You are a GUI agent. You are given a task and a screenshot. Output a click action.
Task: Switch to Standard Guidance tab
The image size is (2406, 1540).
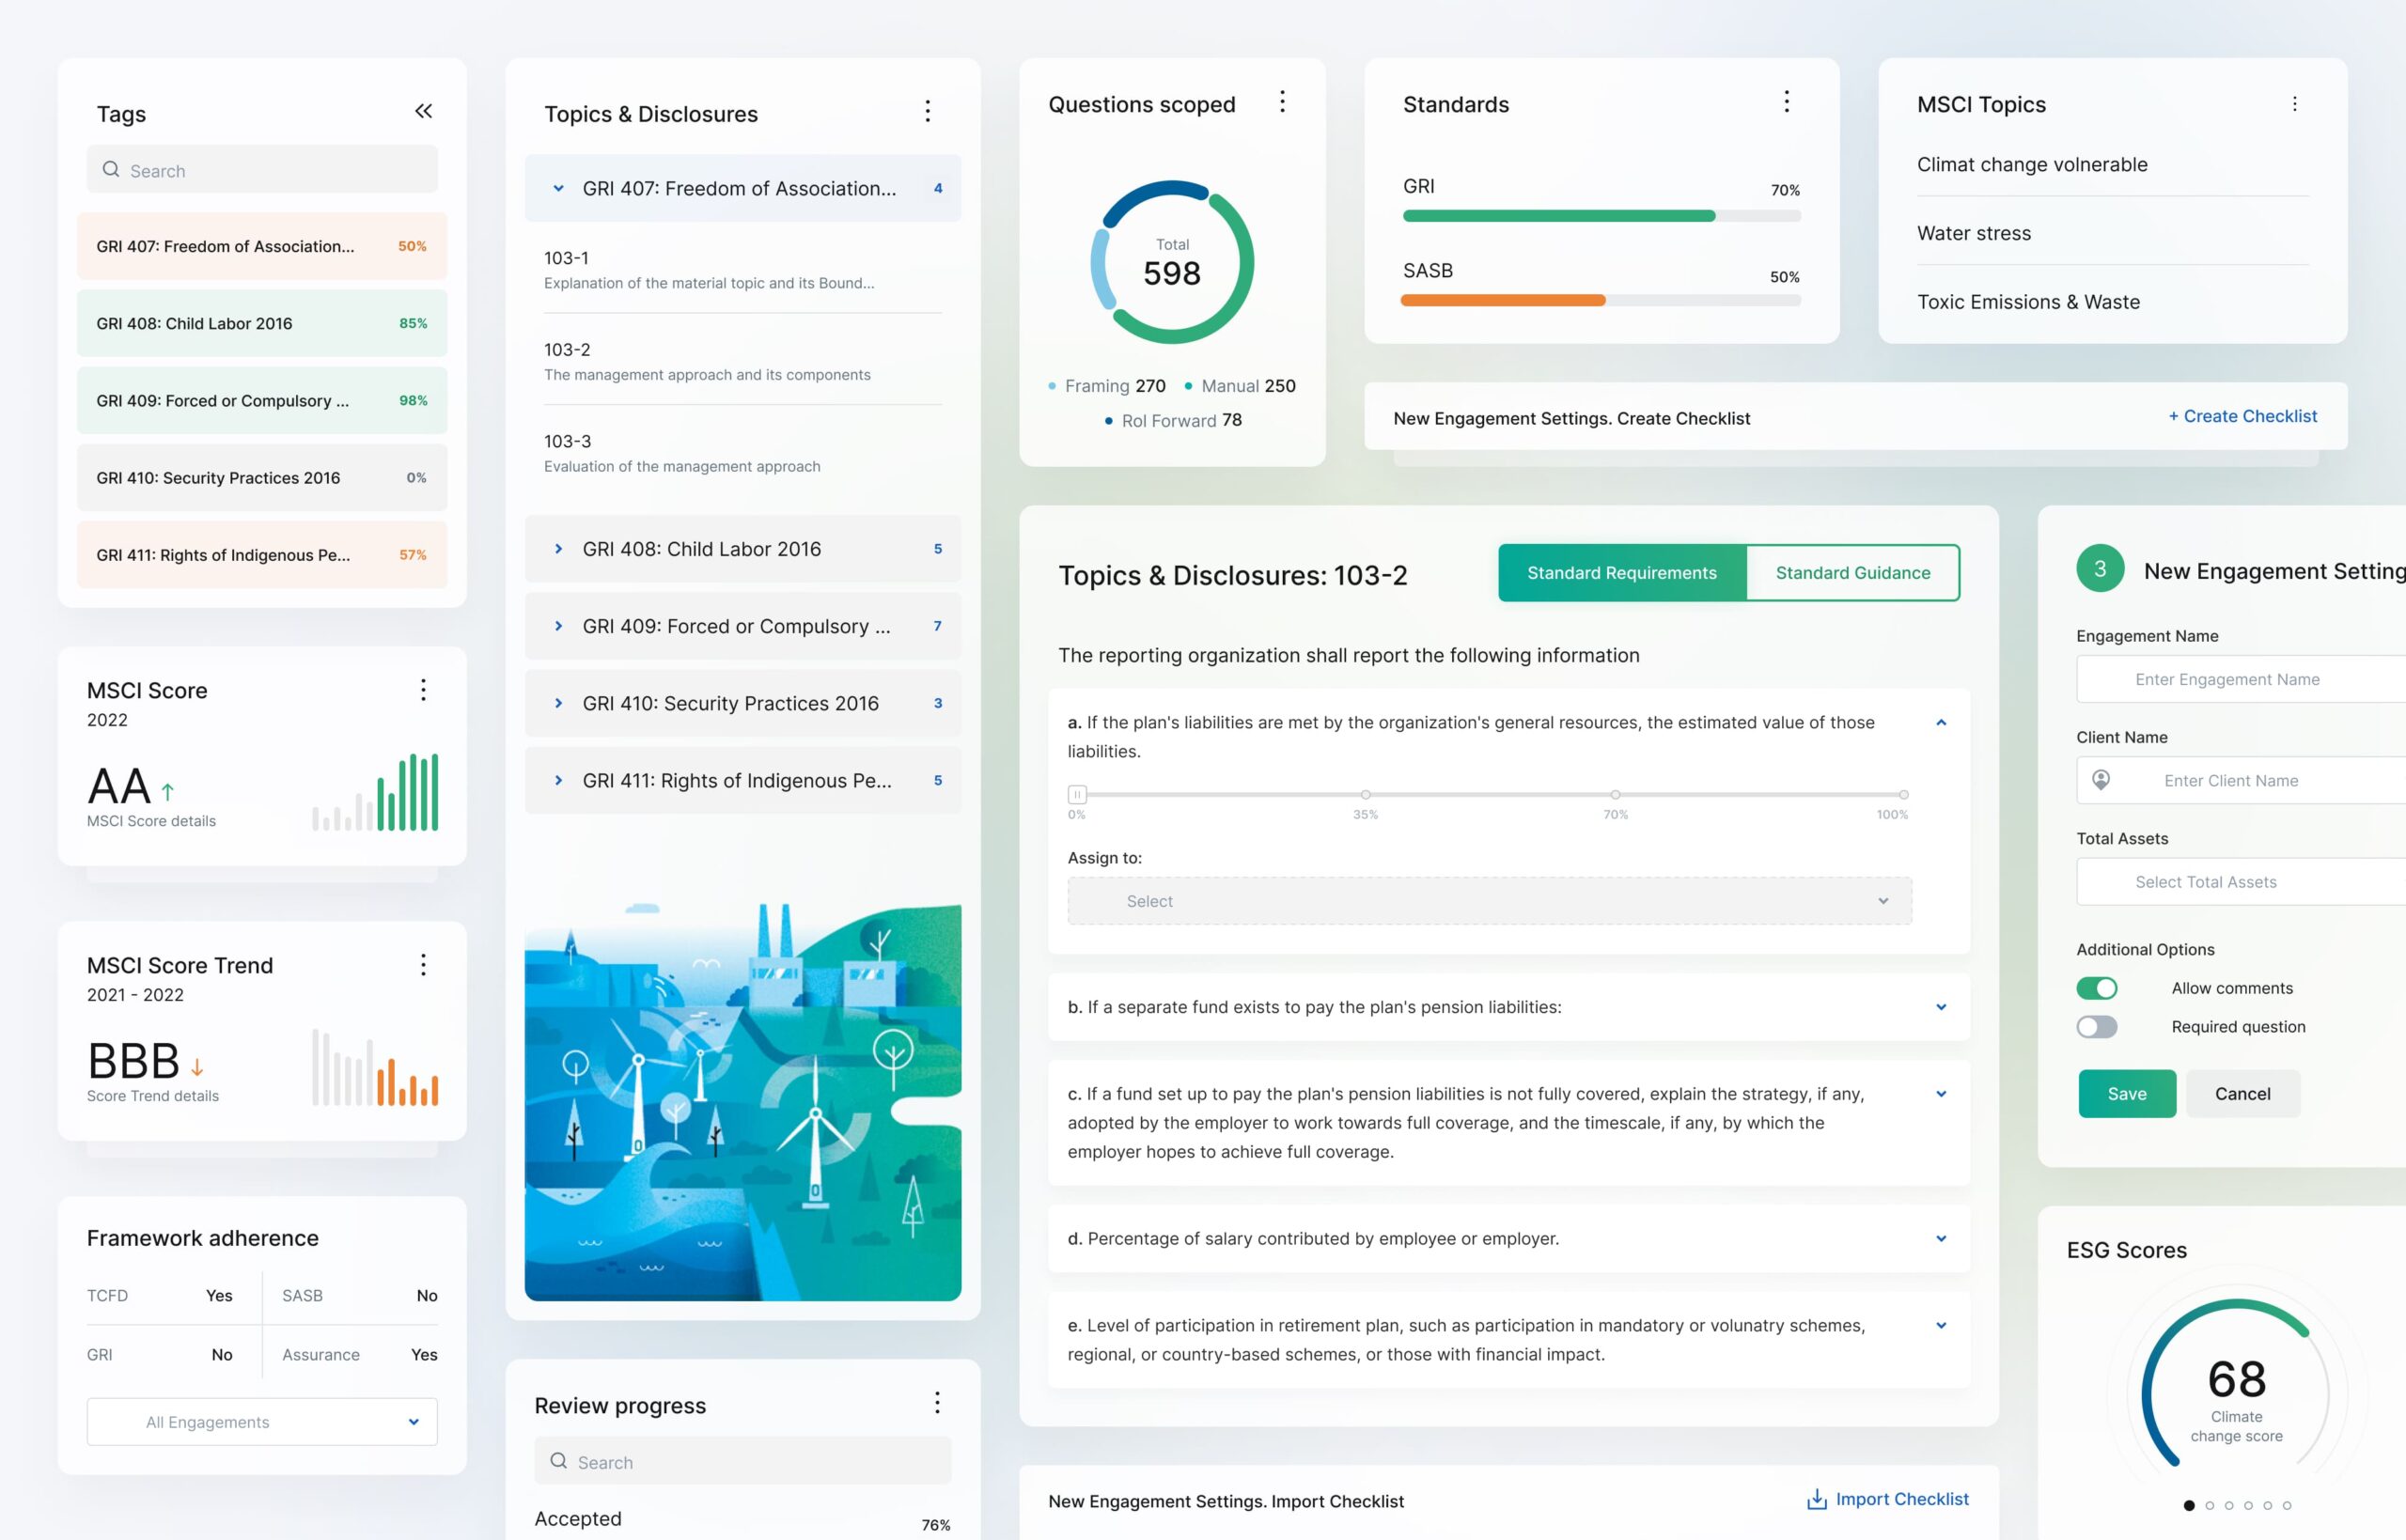tap(1853, 573)
